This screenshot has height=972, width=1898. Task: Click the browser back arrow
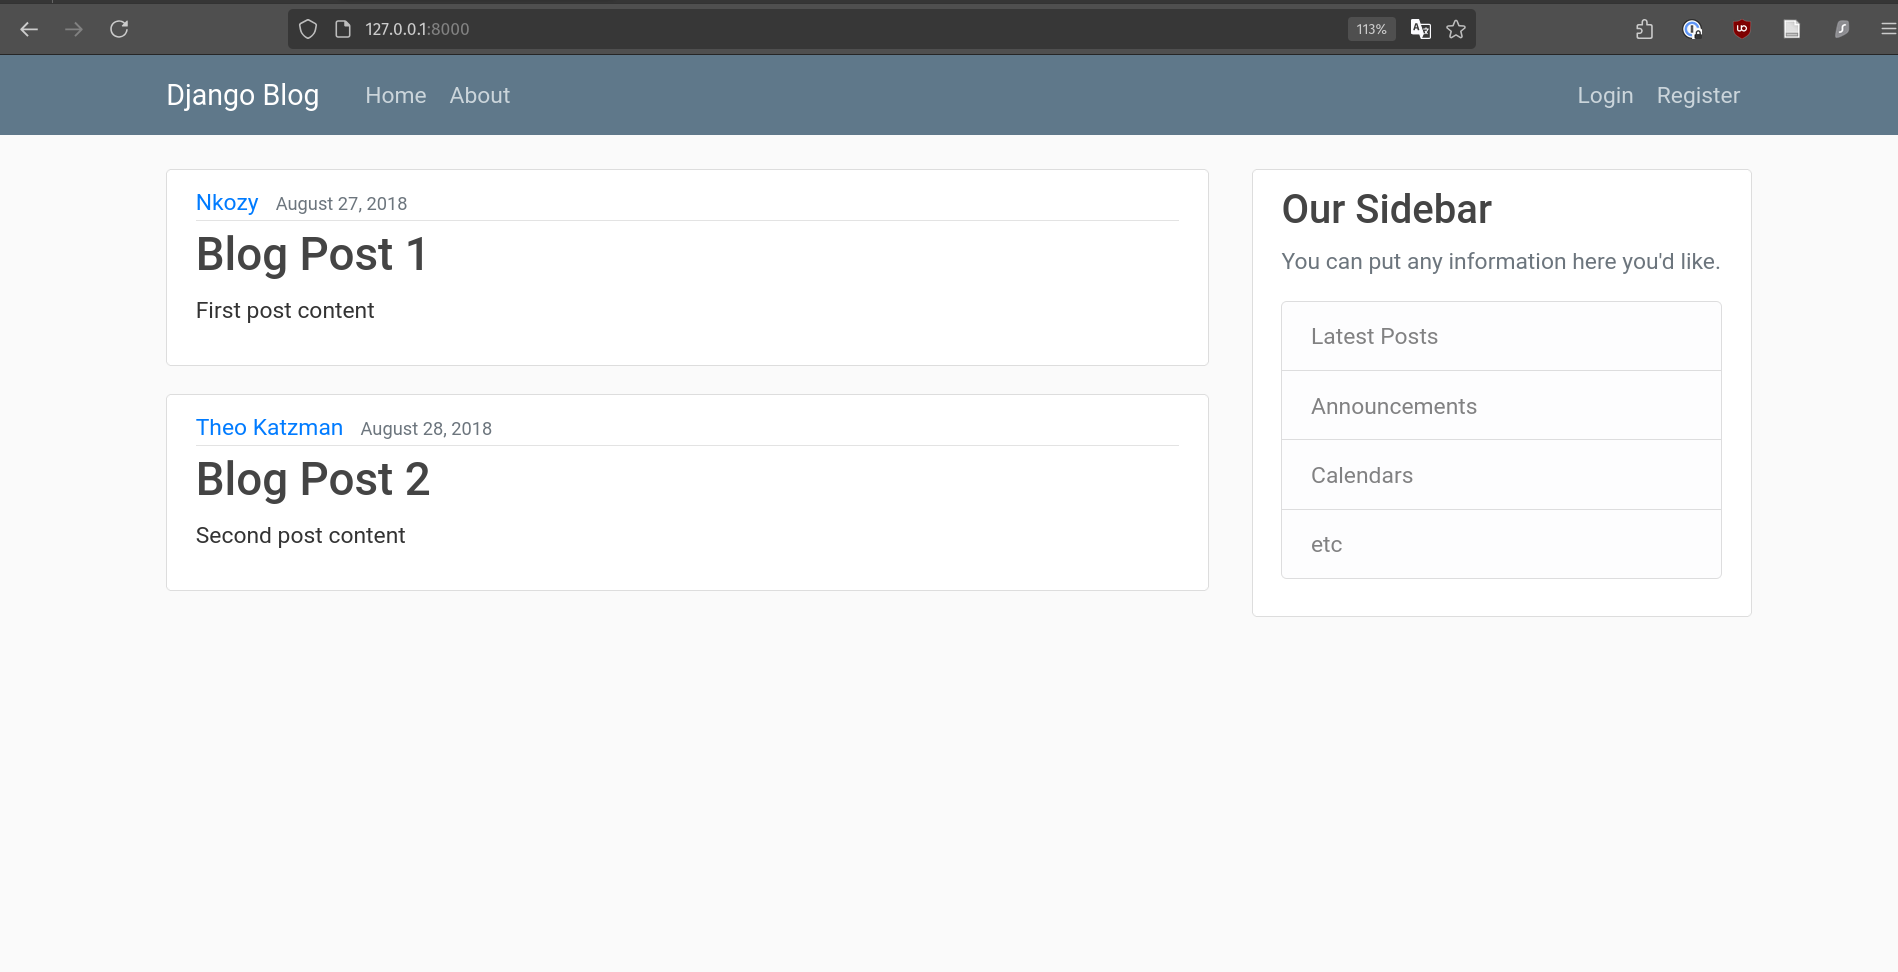pos(29,29)
